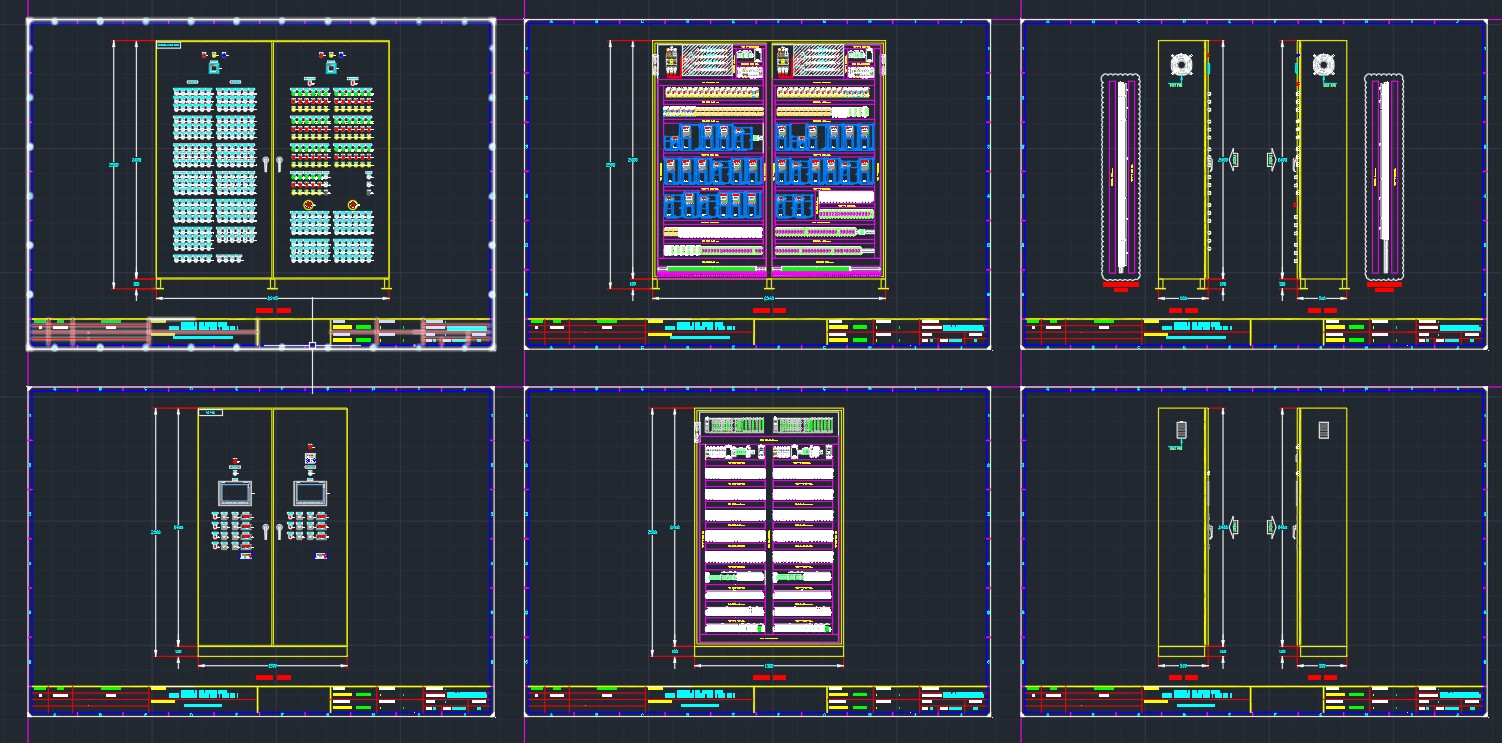Image resolution: width=1502 pixels, height=743 pixels.
Task: Pick the left door handle on the terminal-grid cabinet
Action: tap(267, 164)
